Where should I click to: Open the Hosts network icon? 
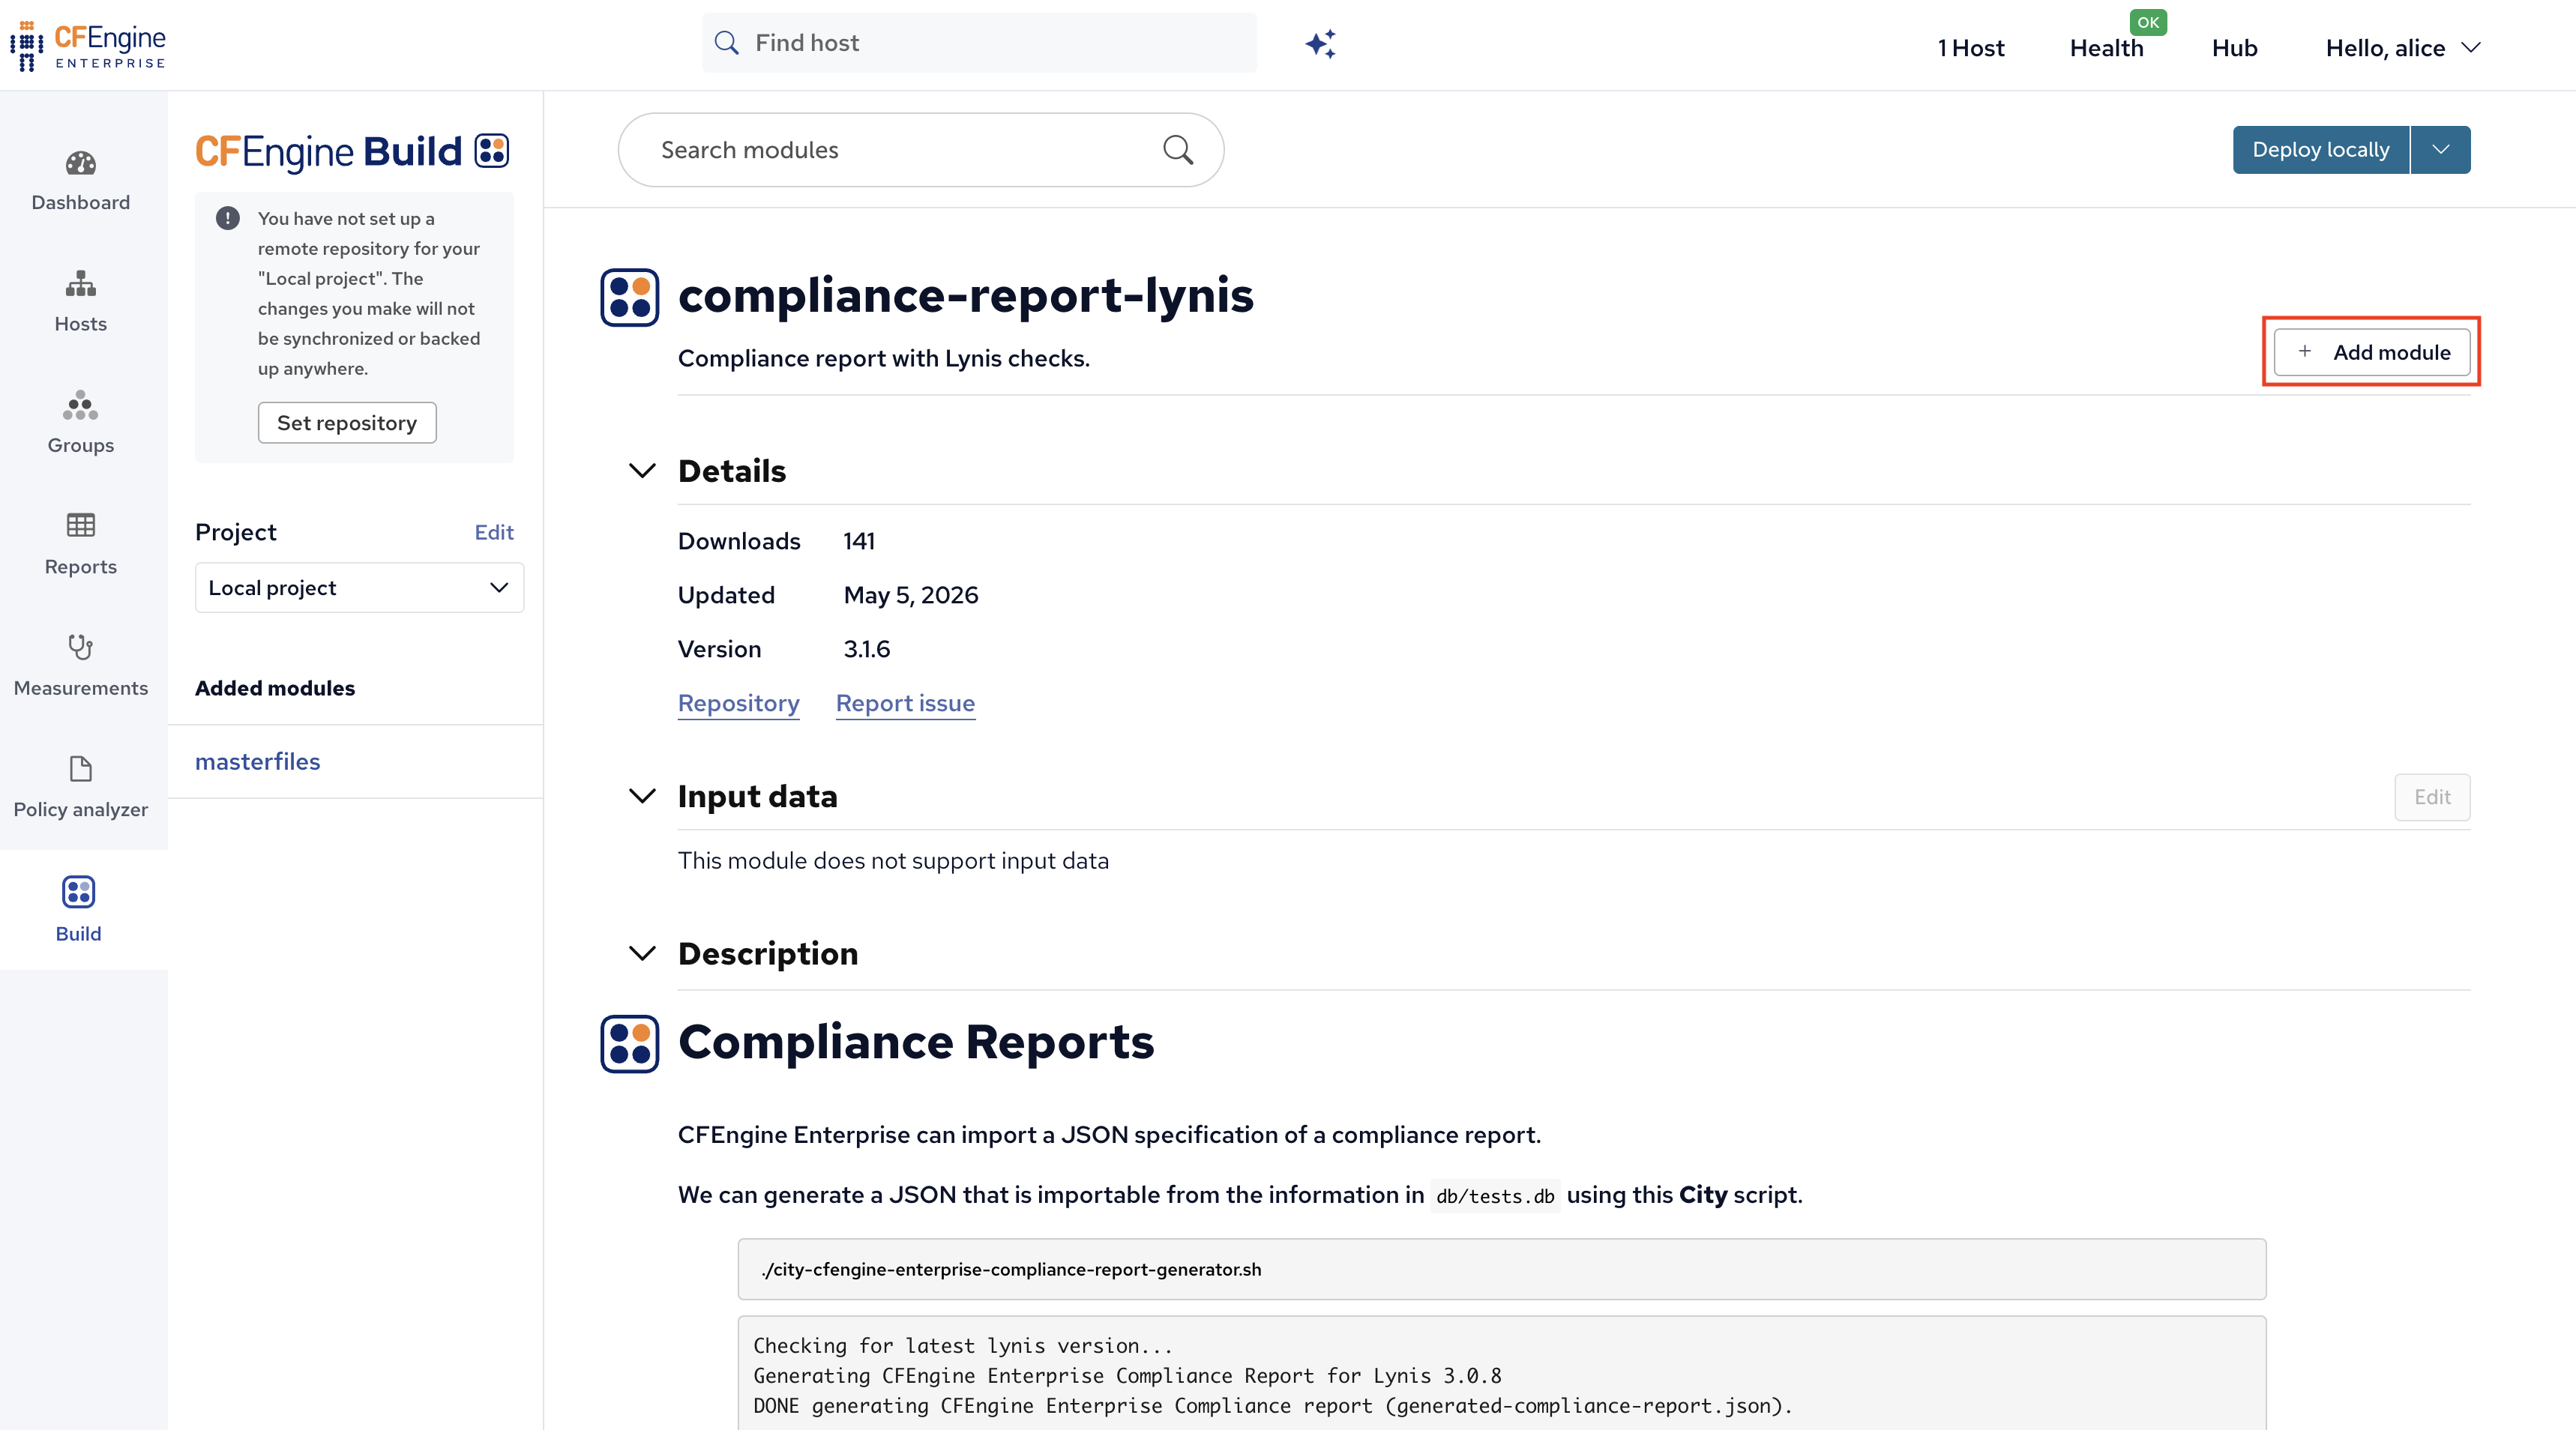pyautogui.click(x=81, y=284)
